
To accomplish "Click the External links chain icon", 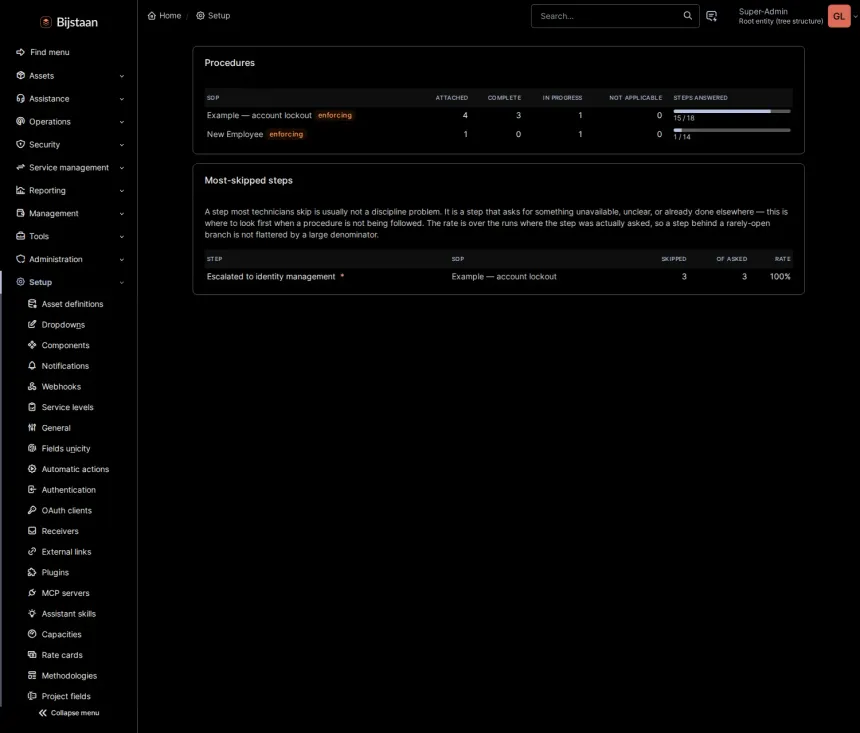I will point(32,551).
